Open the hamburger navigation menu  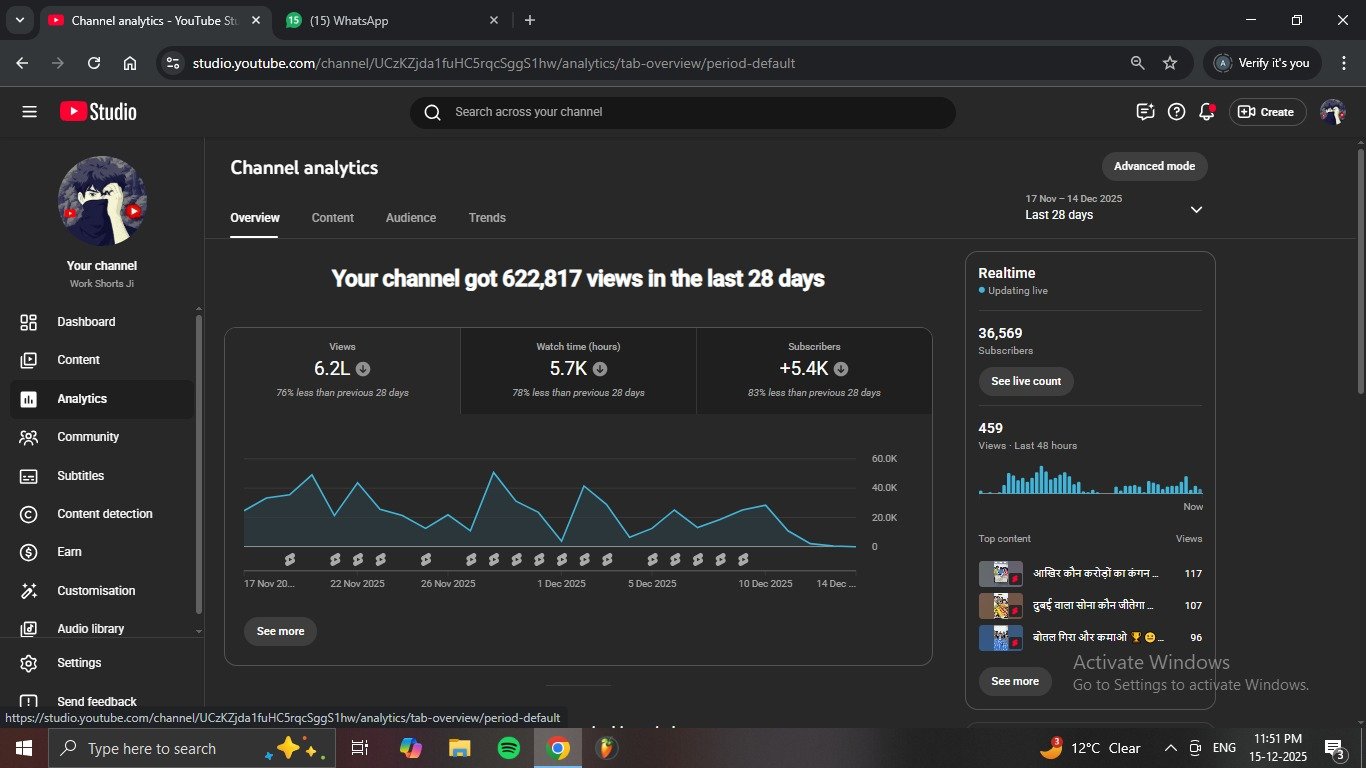[29, 112]
